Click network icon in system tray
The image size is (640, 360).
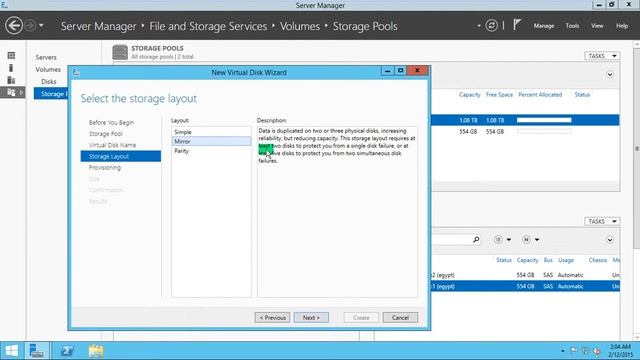click(585, 351)
